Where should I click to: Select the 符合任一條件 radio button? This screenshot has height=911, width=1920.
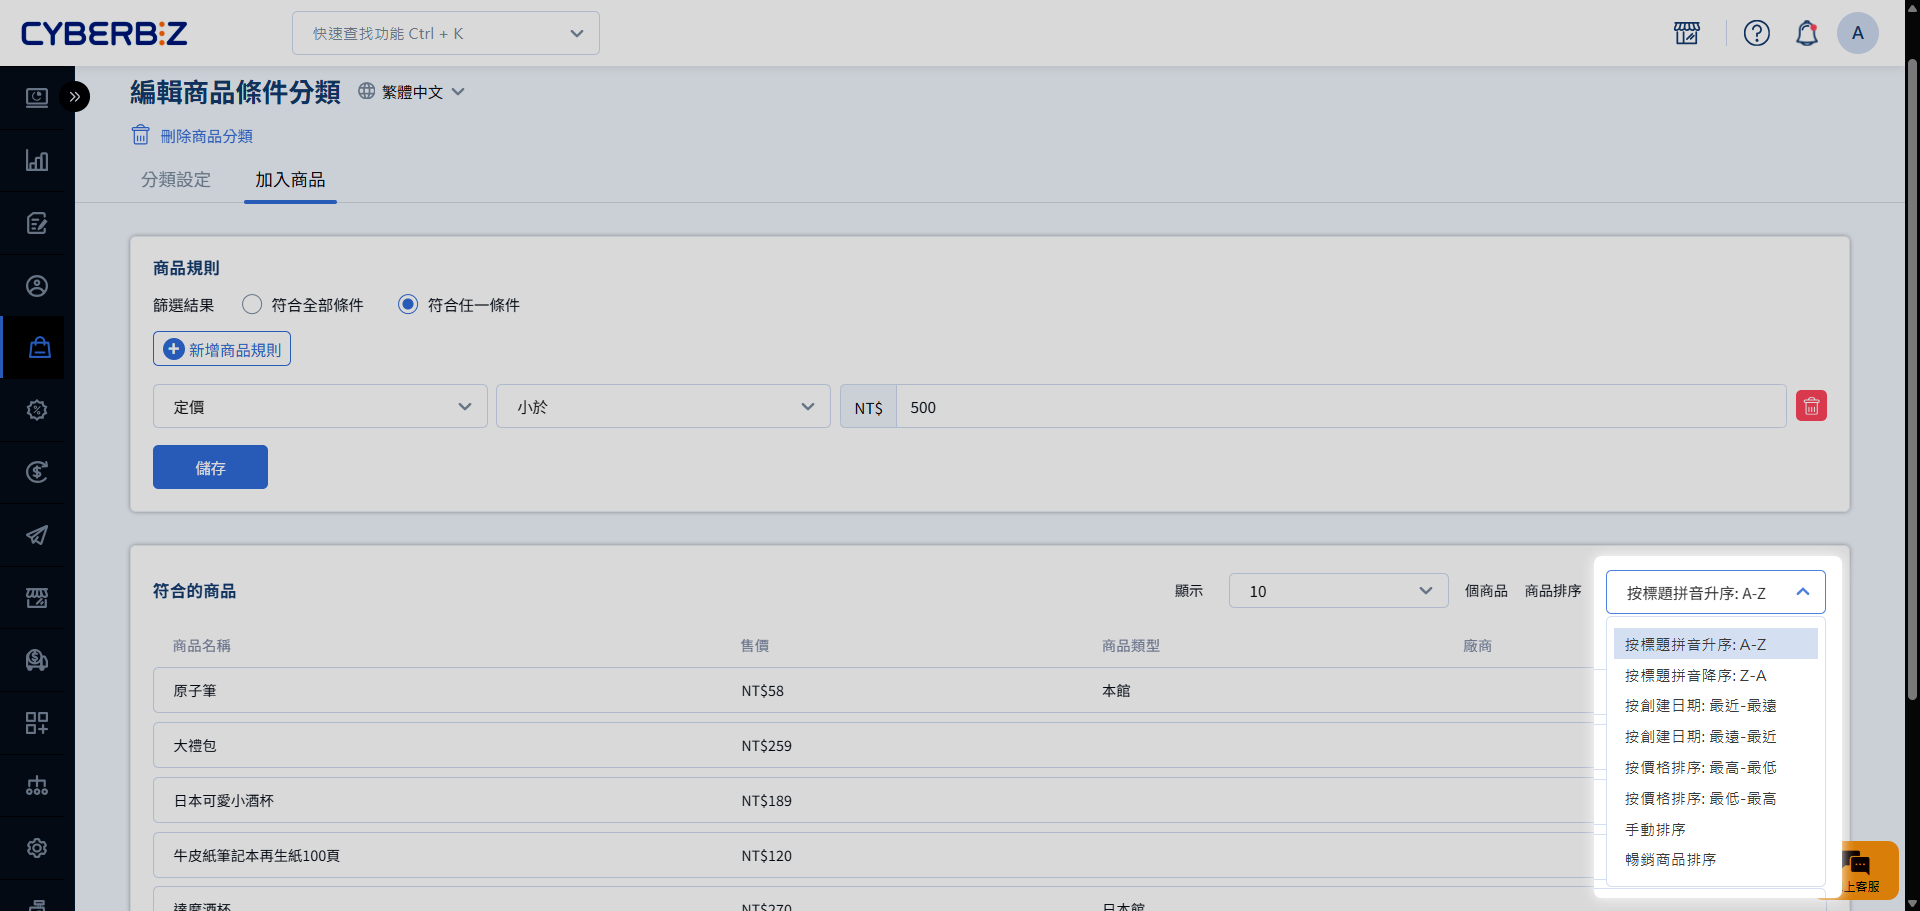[408, 304]
